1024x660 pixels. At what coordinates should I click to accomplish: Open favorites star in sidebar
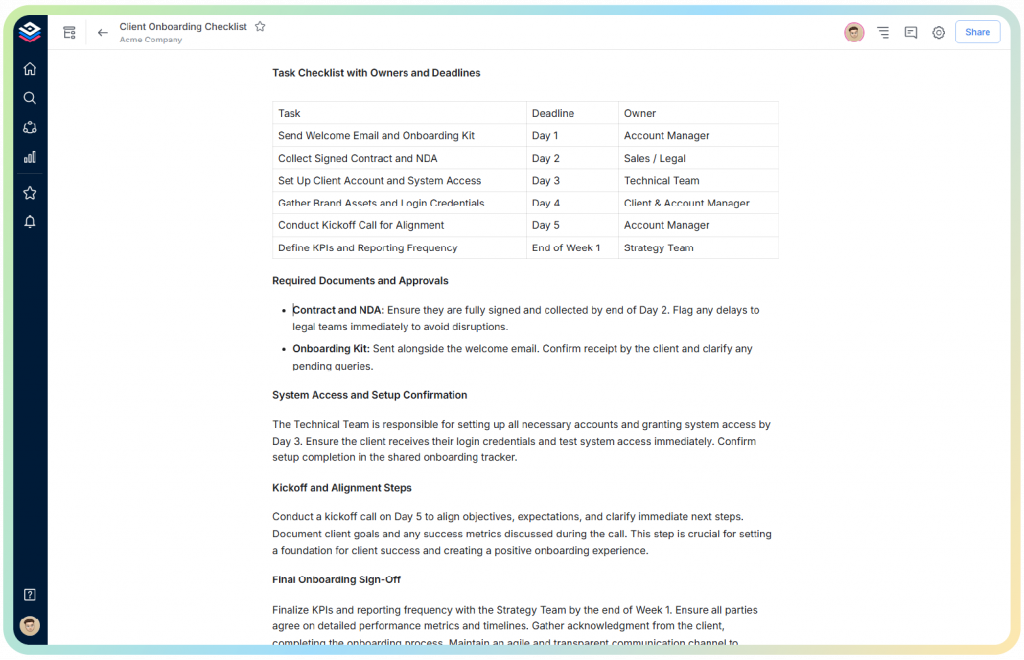(x=29, y=193)
